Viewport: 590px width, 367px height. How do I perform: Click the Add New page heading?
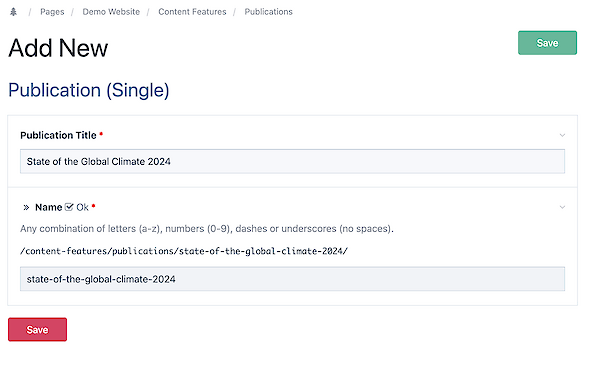[x=58, y=48]
